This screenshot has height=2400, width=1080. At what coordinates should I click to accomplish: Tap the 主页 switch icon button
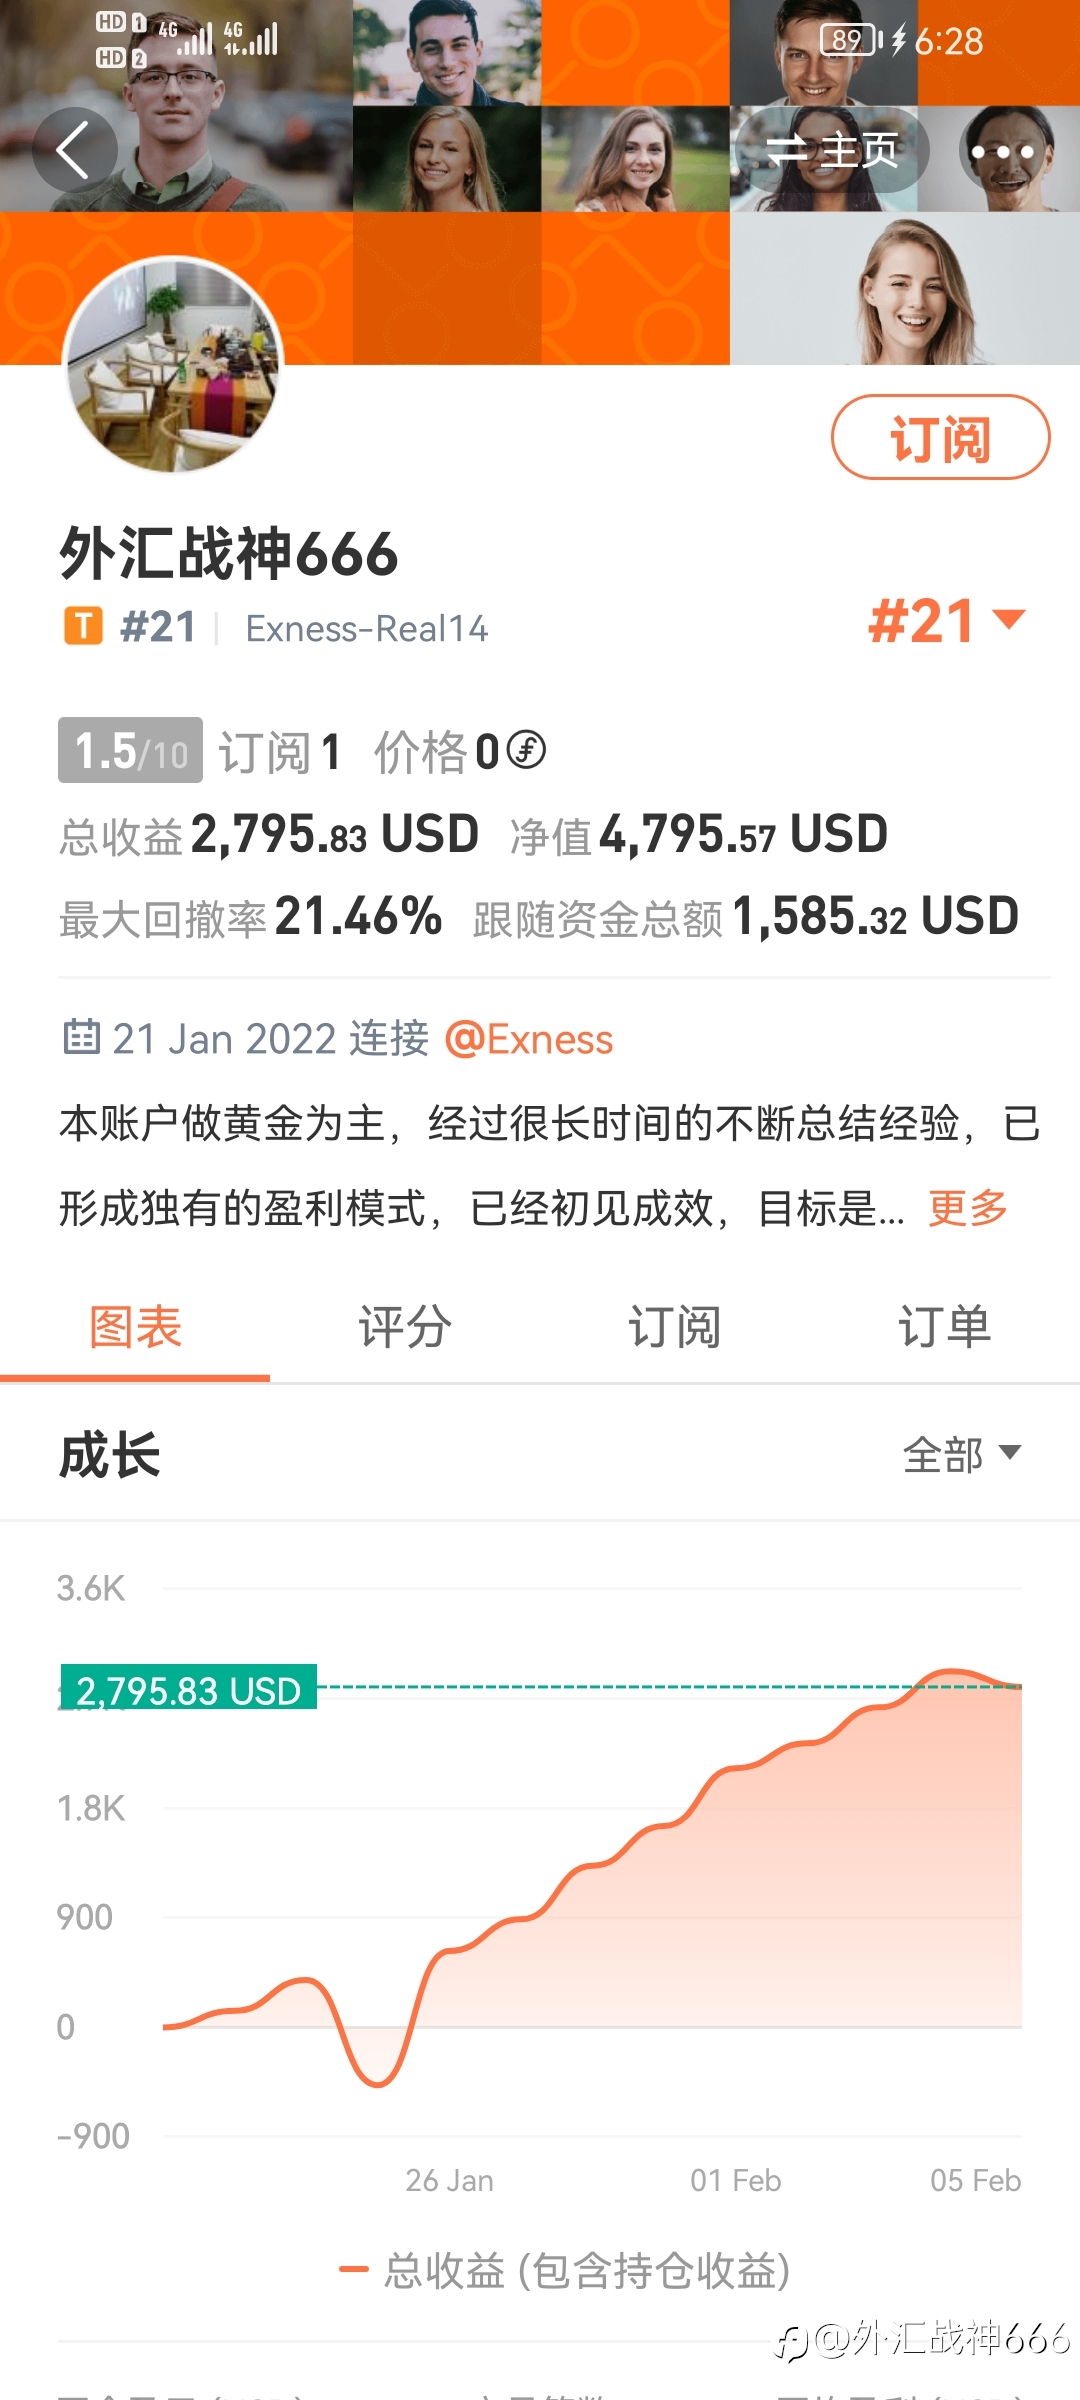[832, 151]
